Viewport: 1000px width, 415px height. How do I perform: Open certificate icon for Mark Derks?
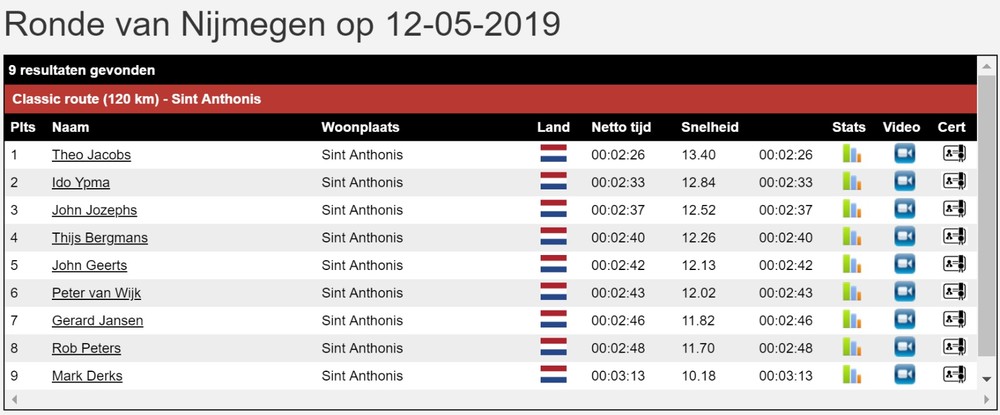point(954,375)
